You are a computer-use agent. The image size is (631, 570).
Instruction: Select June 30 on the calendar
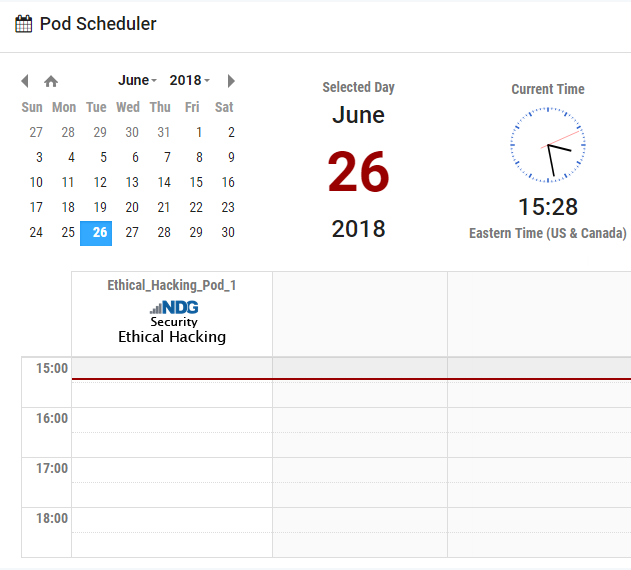tap(228, 232)
